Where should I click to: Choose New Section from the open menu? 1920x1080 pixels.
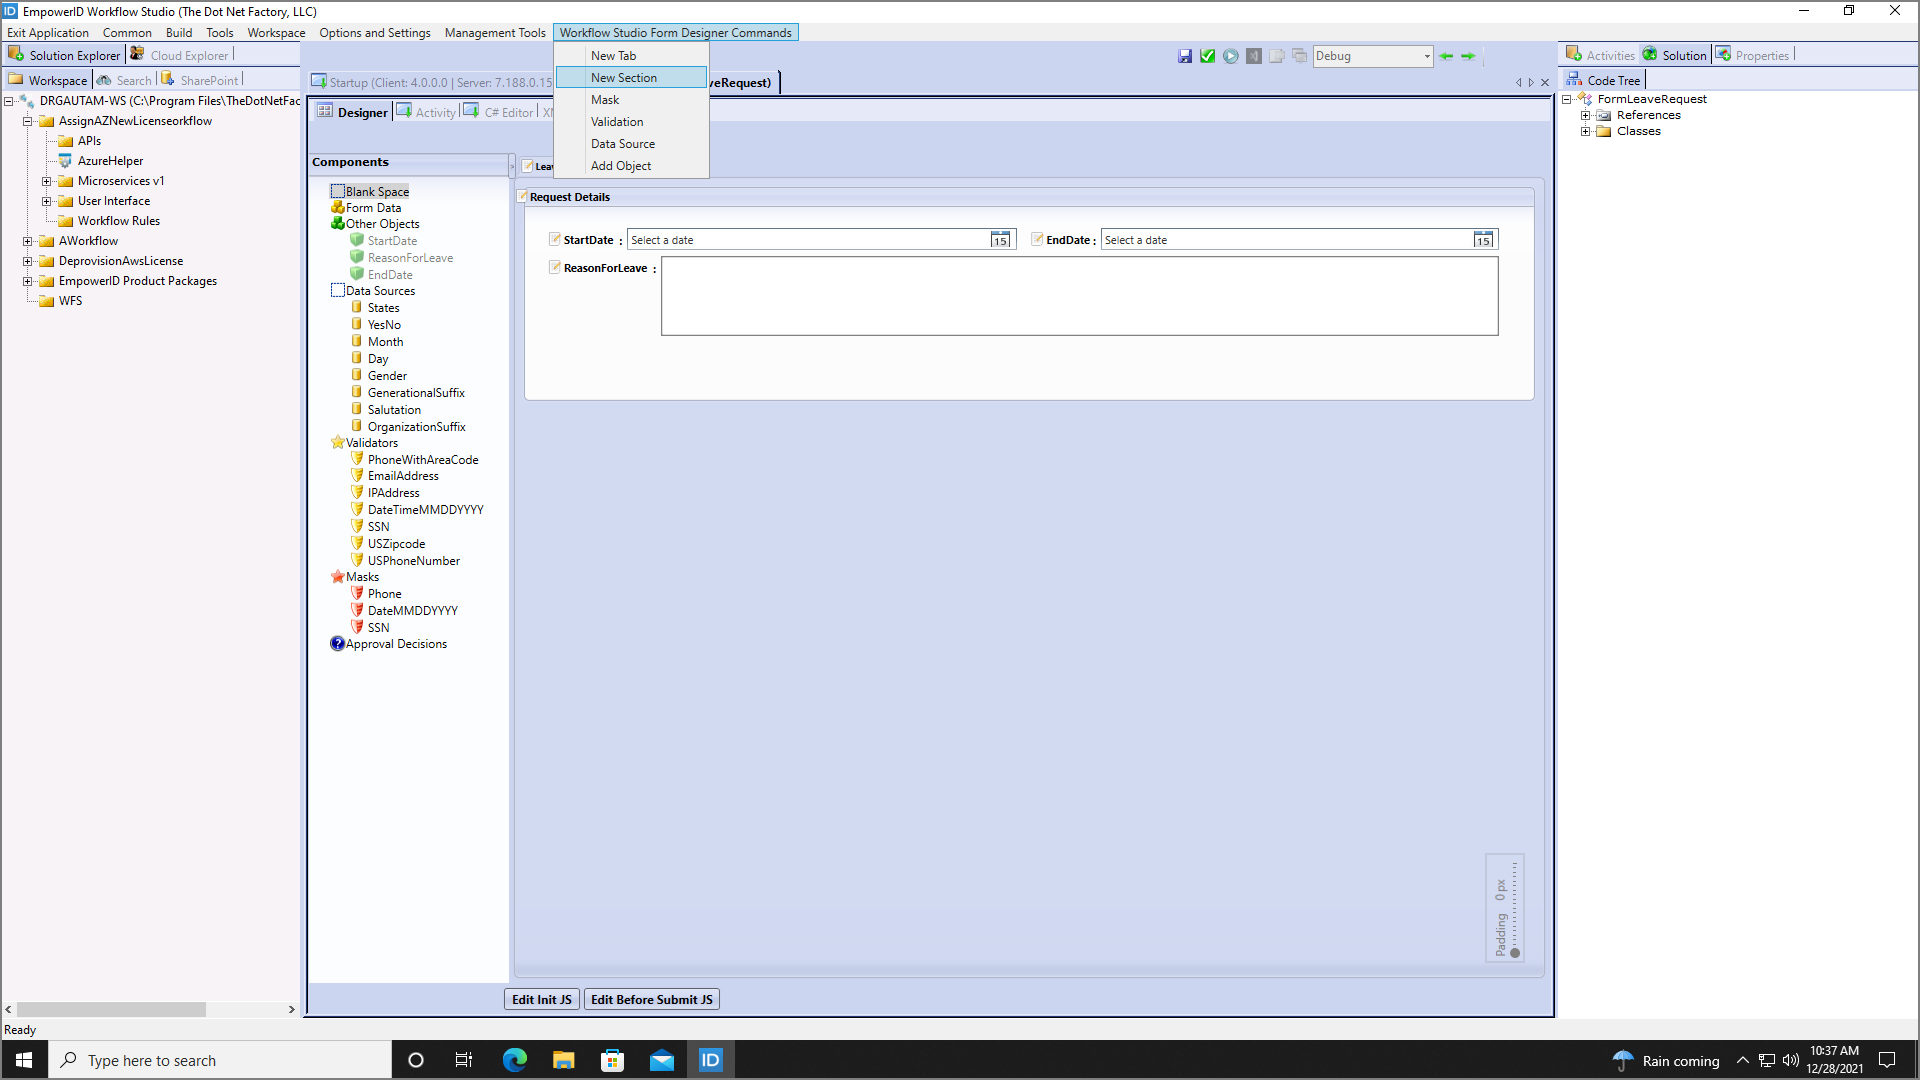(x=624, y=78)
